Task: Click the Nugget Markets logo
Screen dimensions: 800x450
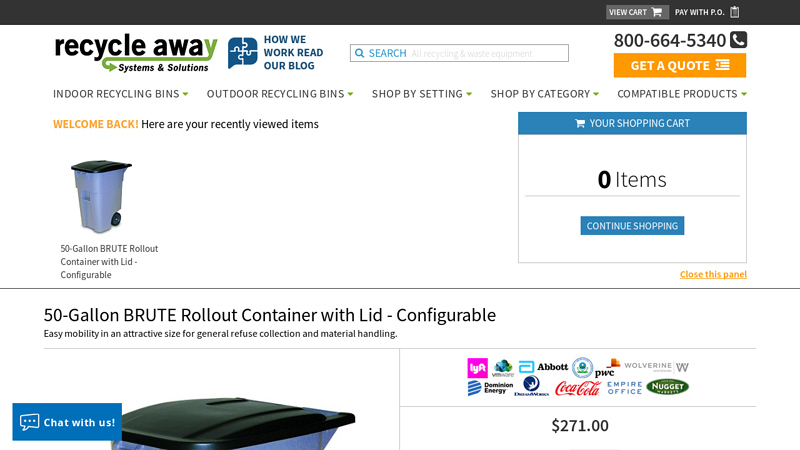Action: coord(667,387)
